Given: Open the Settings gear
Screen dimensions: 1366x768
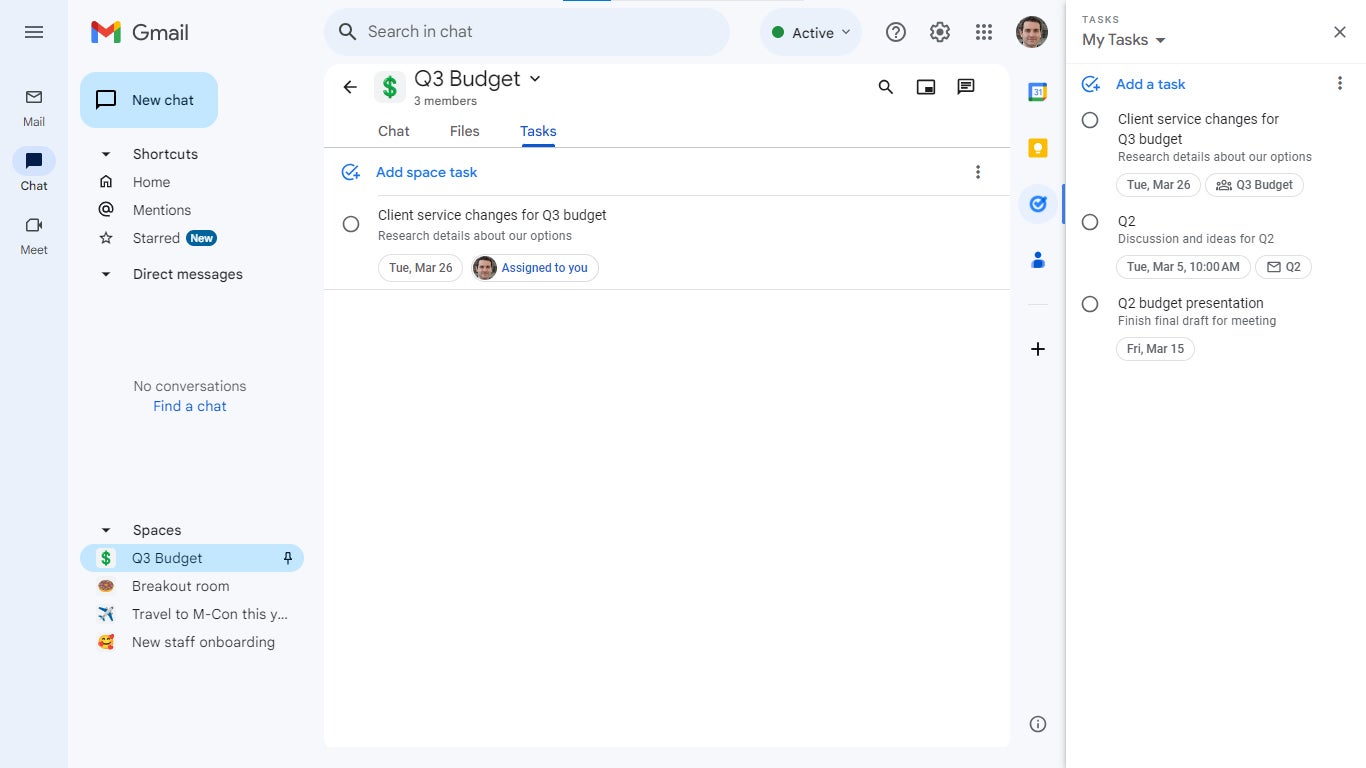Looking at the screenshot, I should [x=940, y=32].
